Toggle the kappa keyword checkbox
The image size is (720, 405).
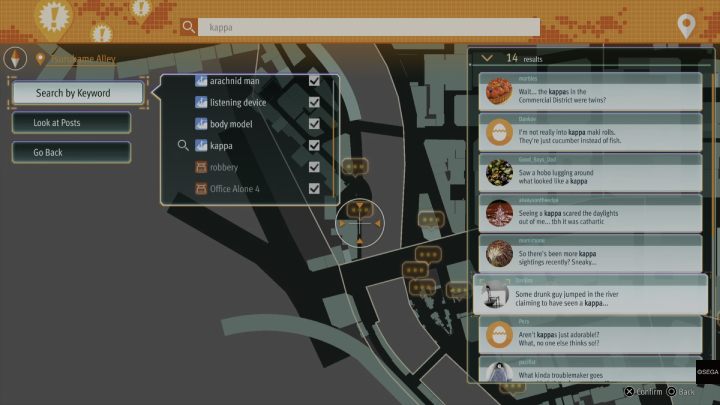[314, 146]
